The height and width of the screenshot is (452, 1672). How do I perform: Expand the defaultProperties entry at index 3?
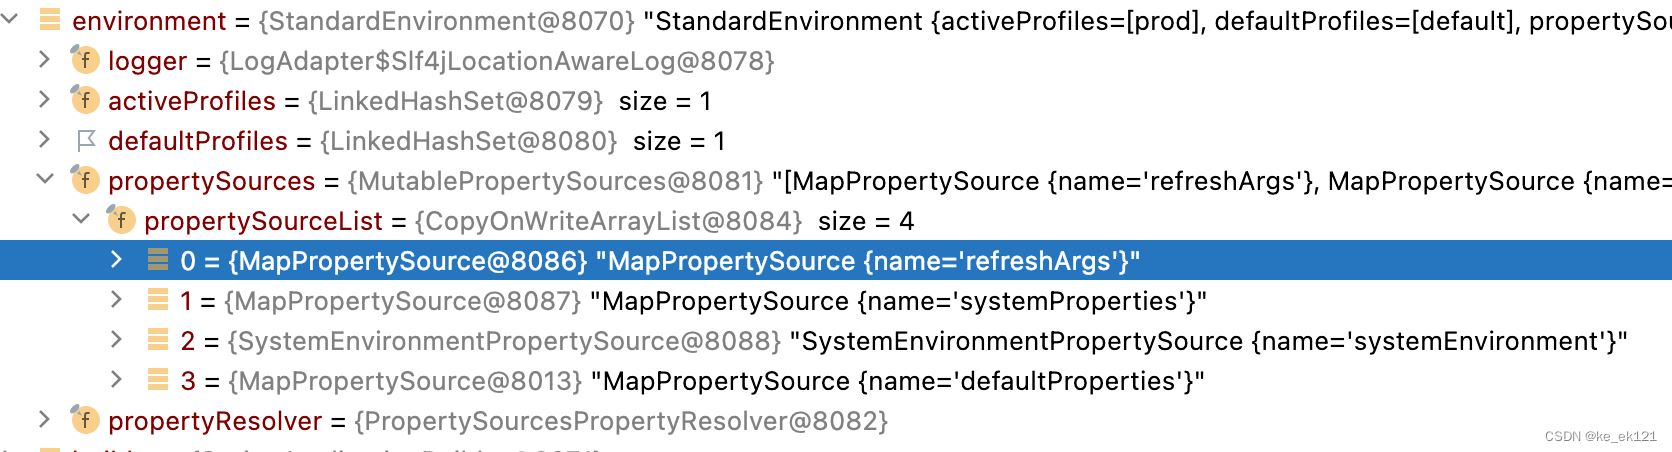point(116,380)
